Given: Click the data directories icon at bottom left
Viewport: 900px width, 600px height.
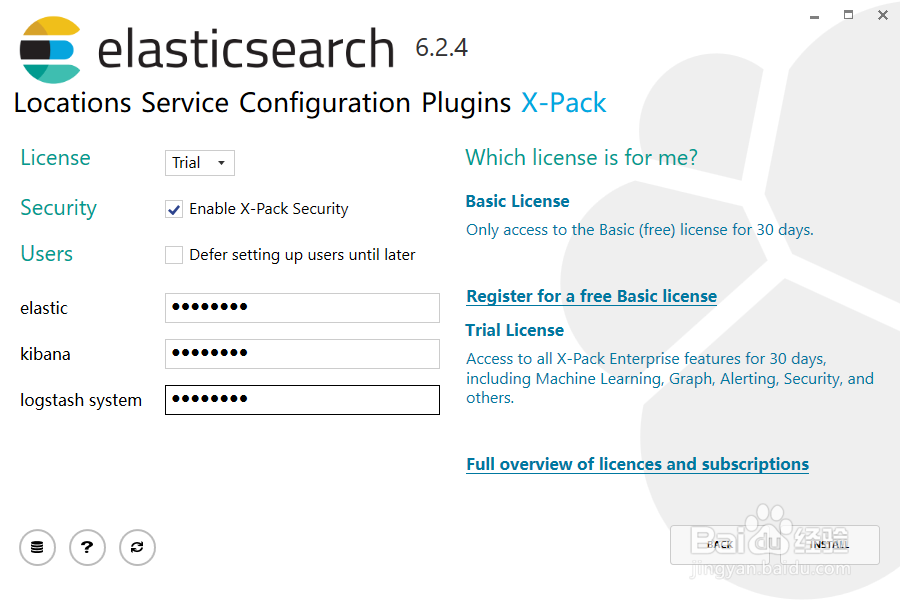Looking at the screenshot, I should coord(37,547).
